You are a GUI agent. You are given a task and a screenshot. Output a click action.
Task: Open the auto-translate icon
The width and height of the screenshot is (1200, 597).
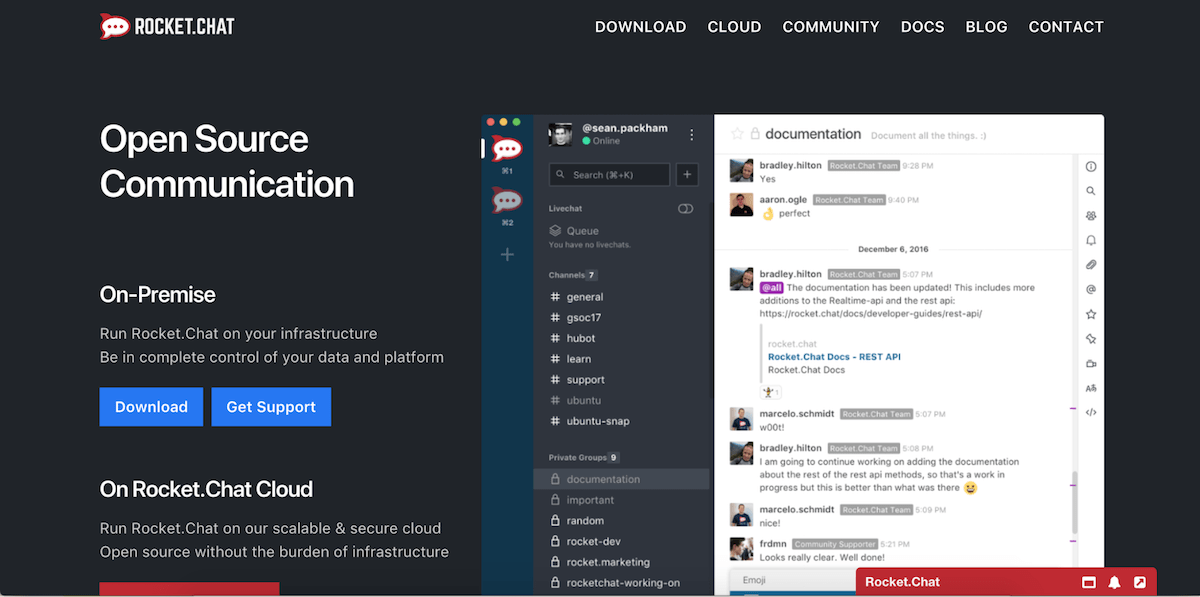click(x=1091, y=388)
